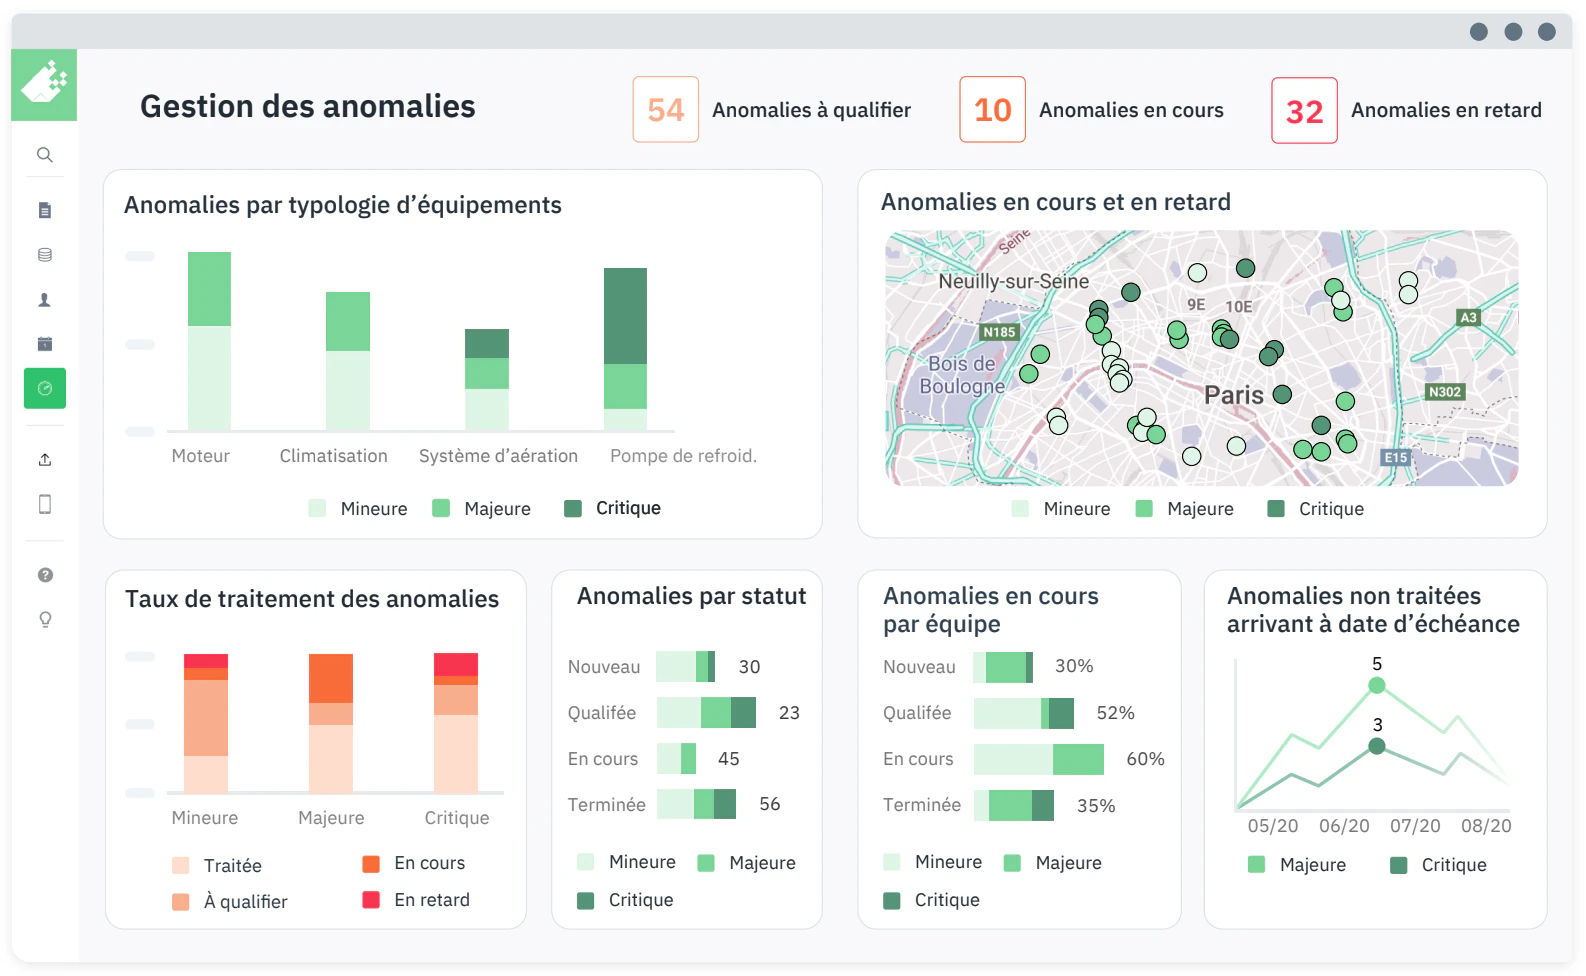The height and width of the screenshot is (976, 1586).
Task: Open the documents icon in sidebar
Action: 45,210
